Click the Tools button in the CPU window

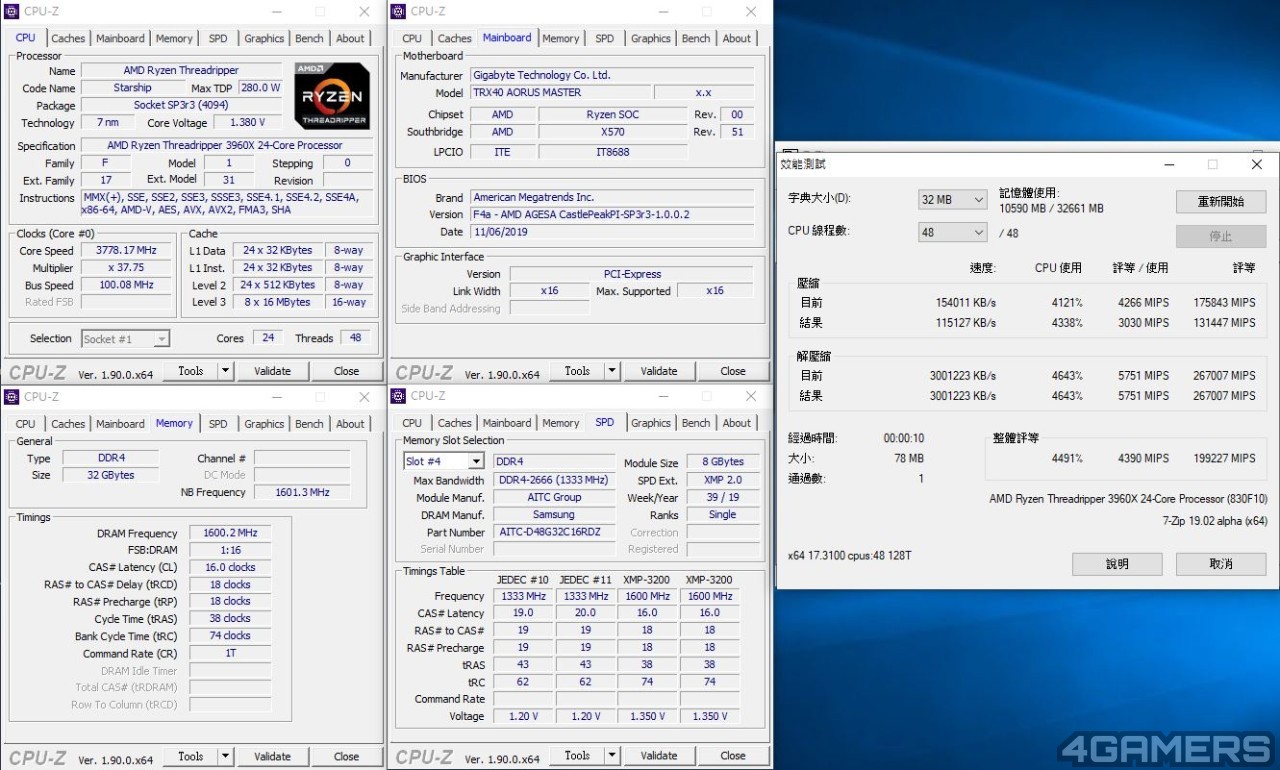point(190,371)
